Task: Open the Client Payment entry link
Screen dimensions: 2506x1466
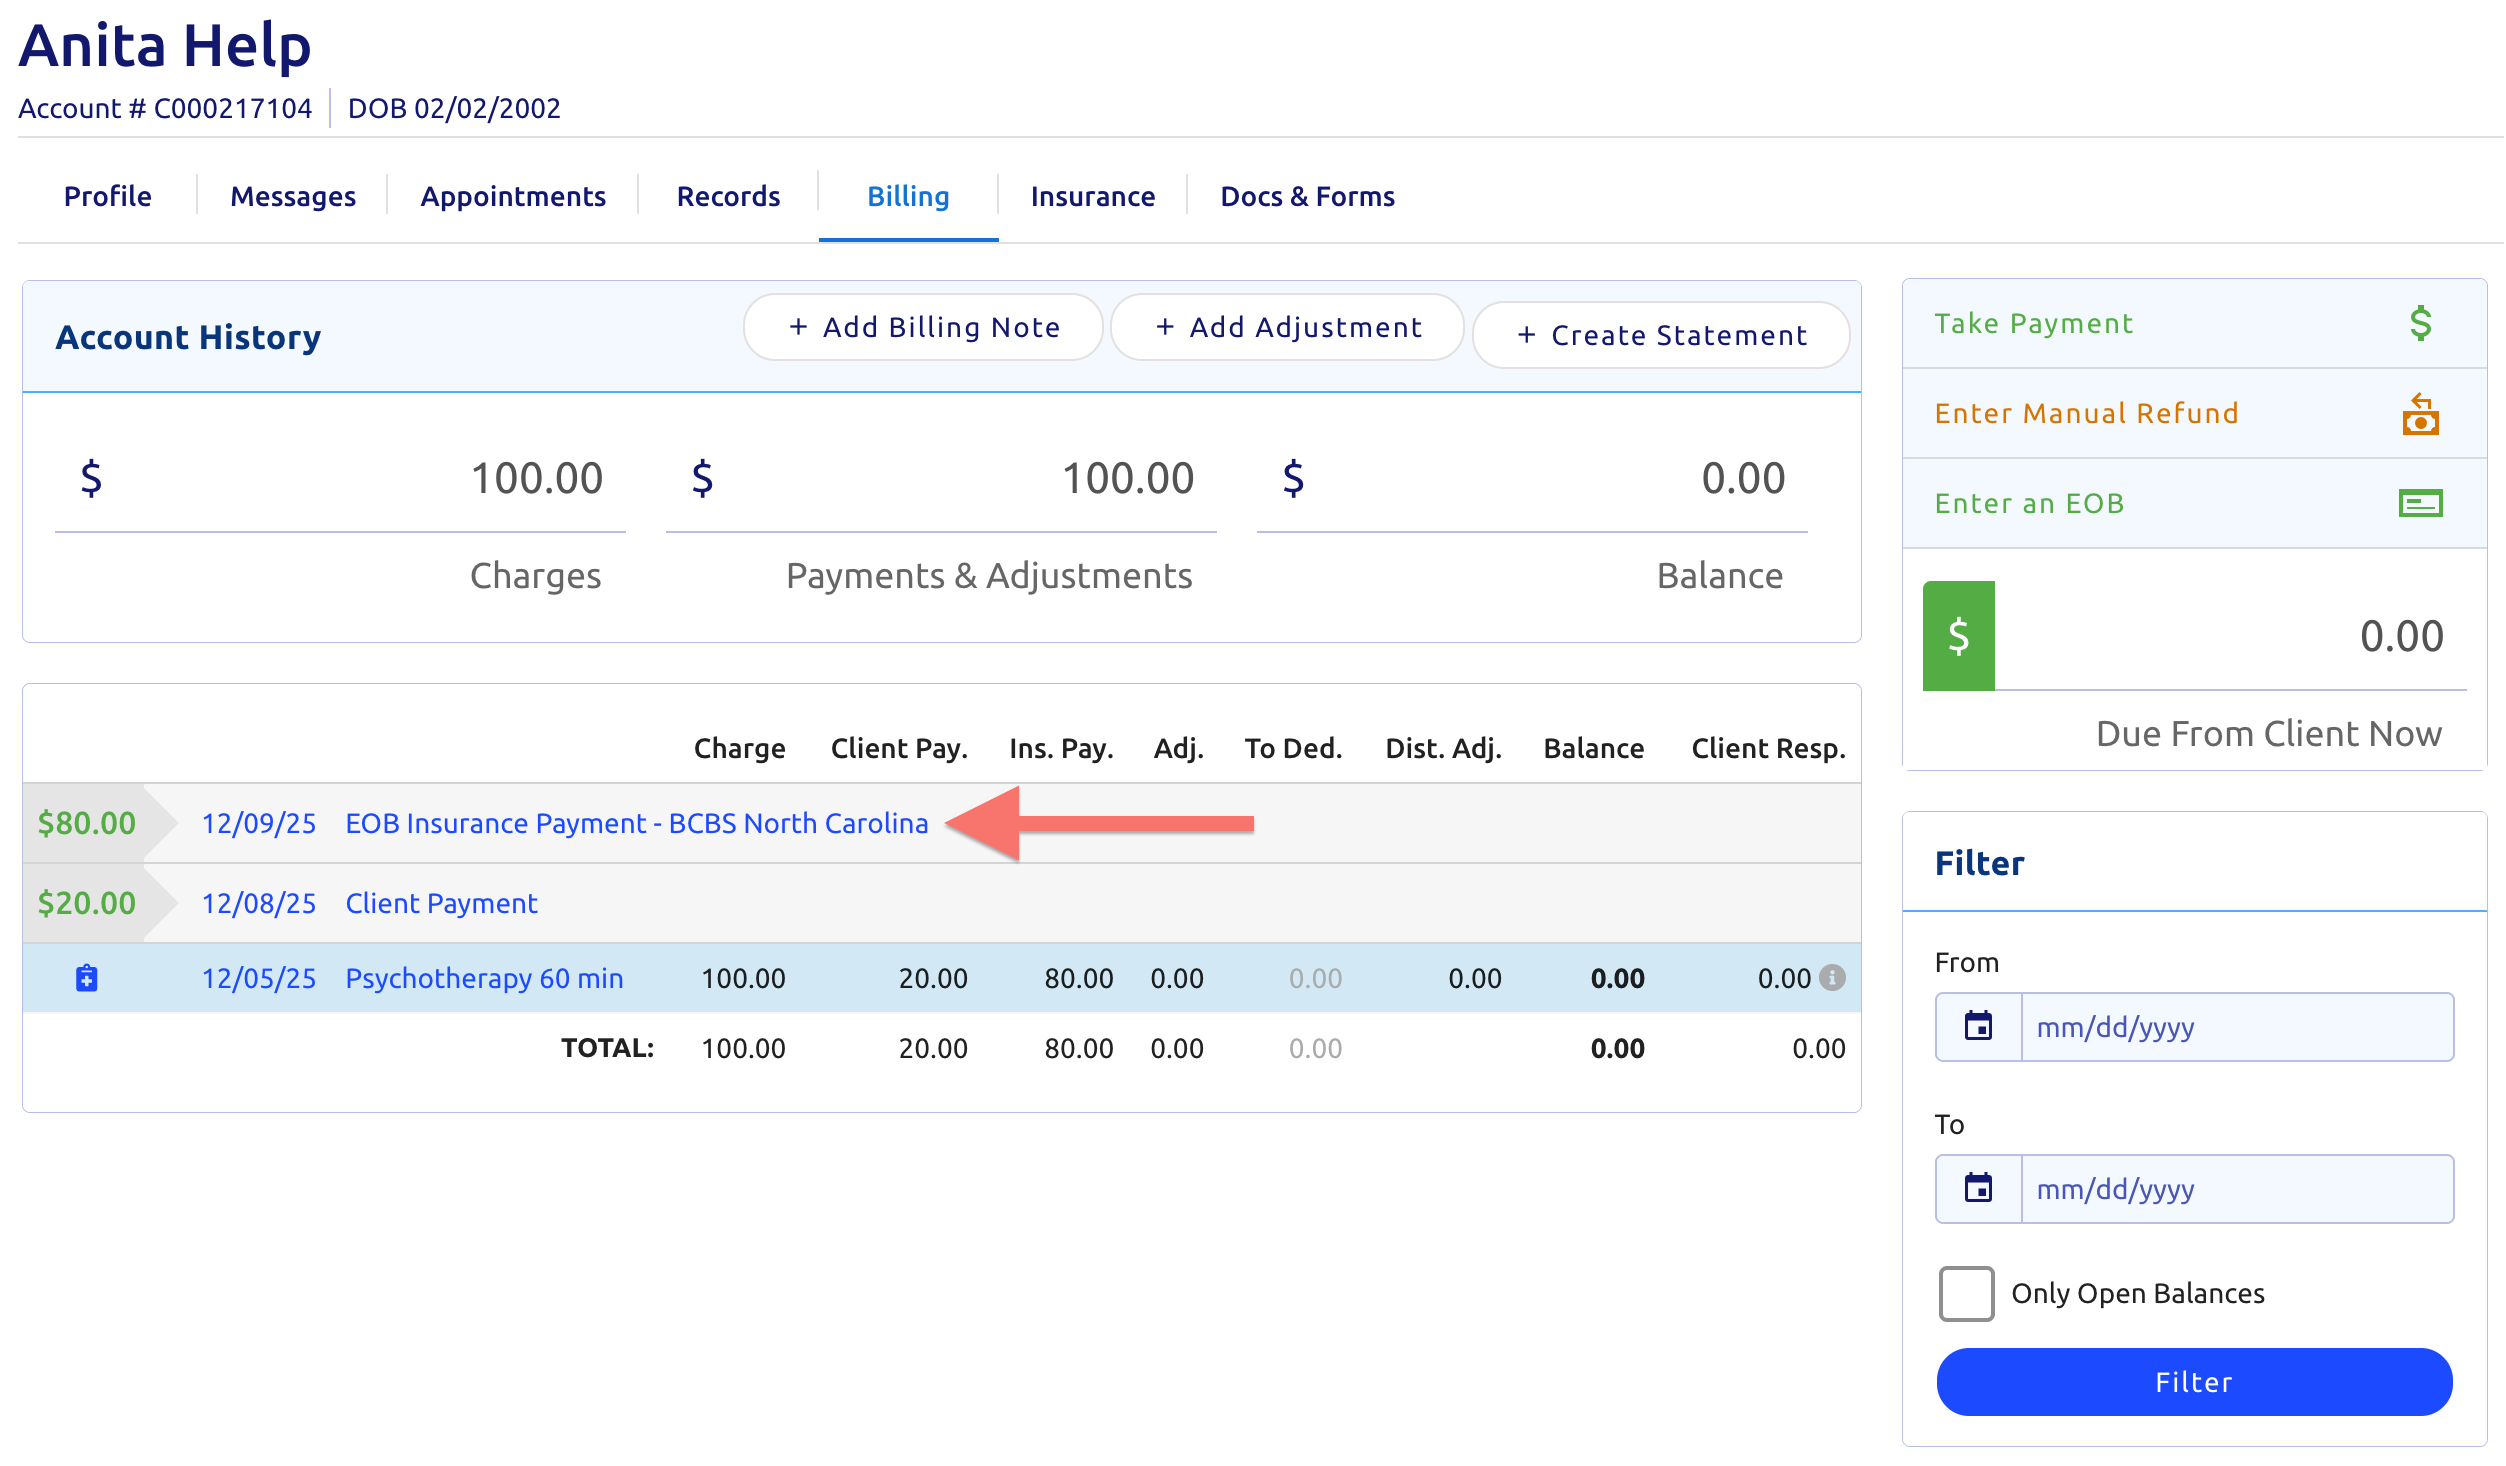Action: pos(441,903)
